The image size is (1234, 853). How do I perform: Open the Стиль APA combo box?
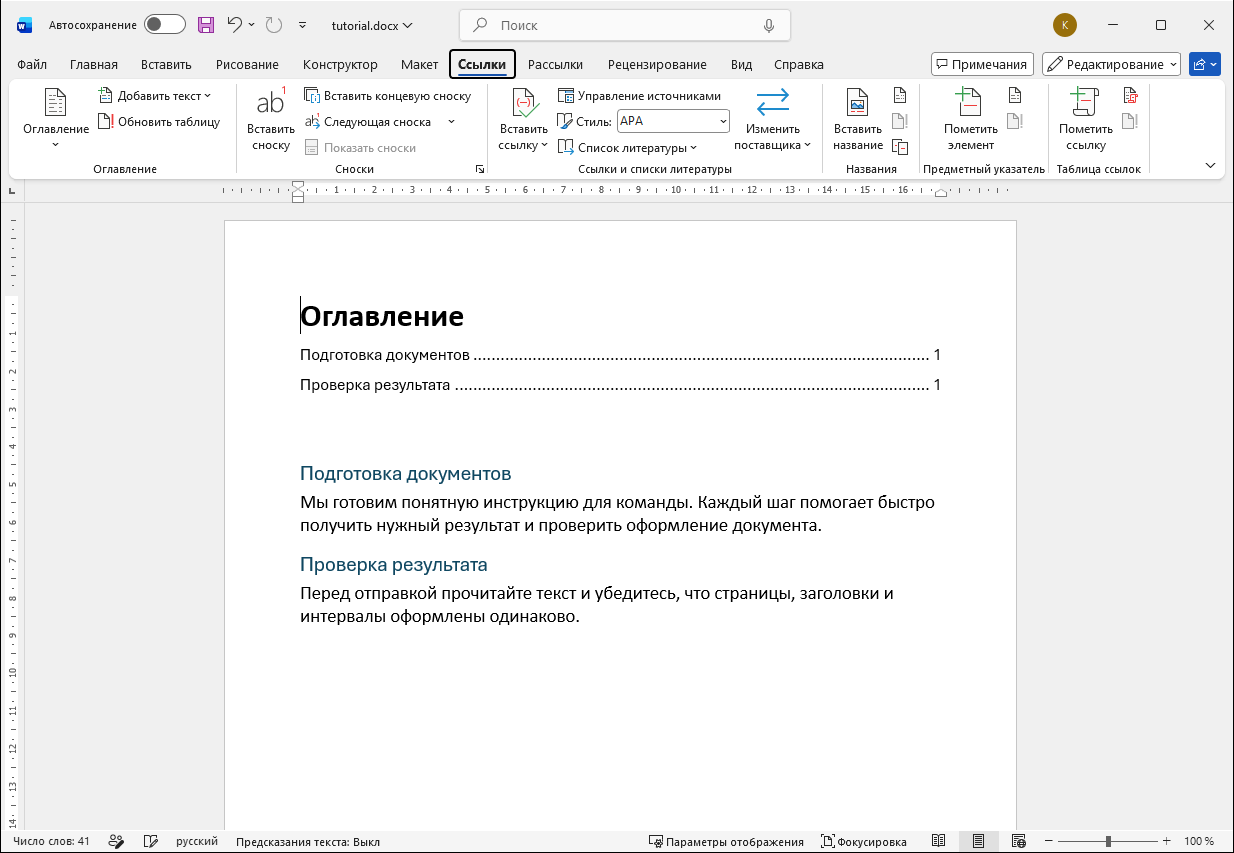tap(673, 121)
